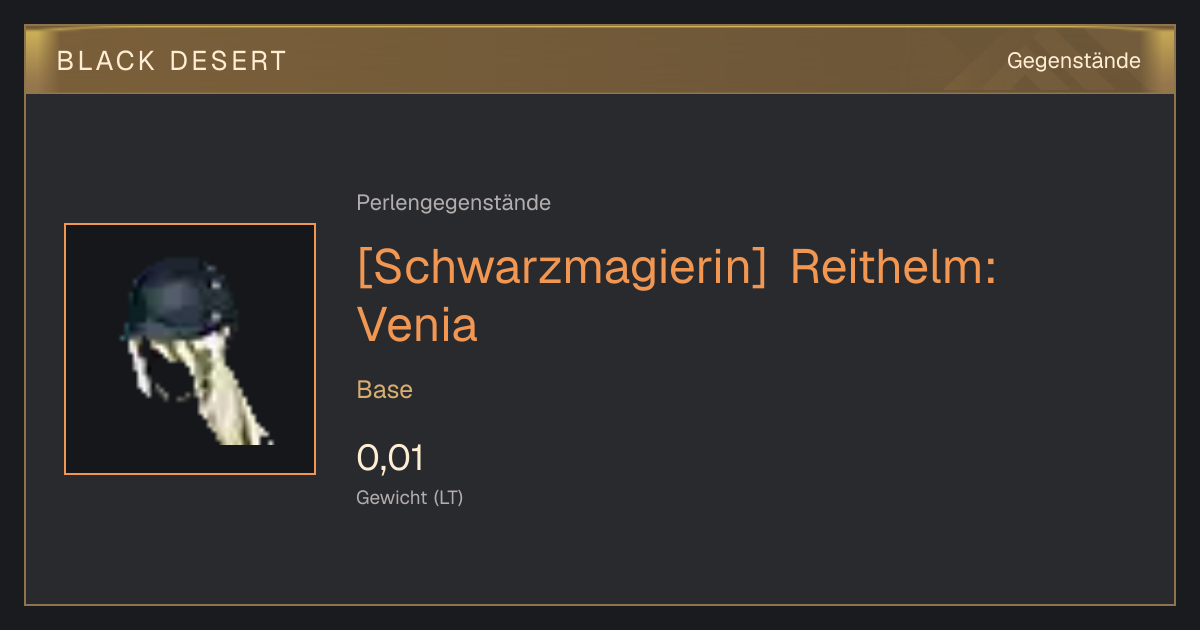The height and width of the screenshot is (630, 1200).
Task: Click the helmet item icon
Action: tap(190, 349)
